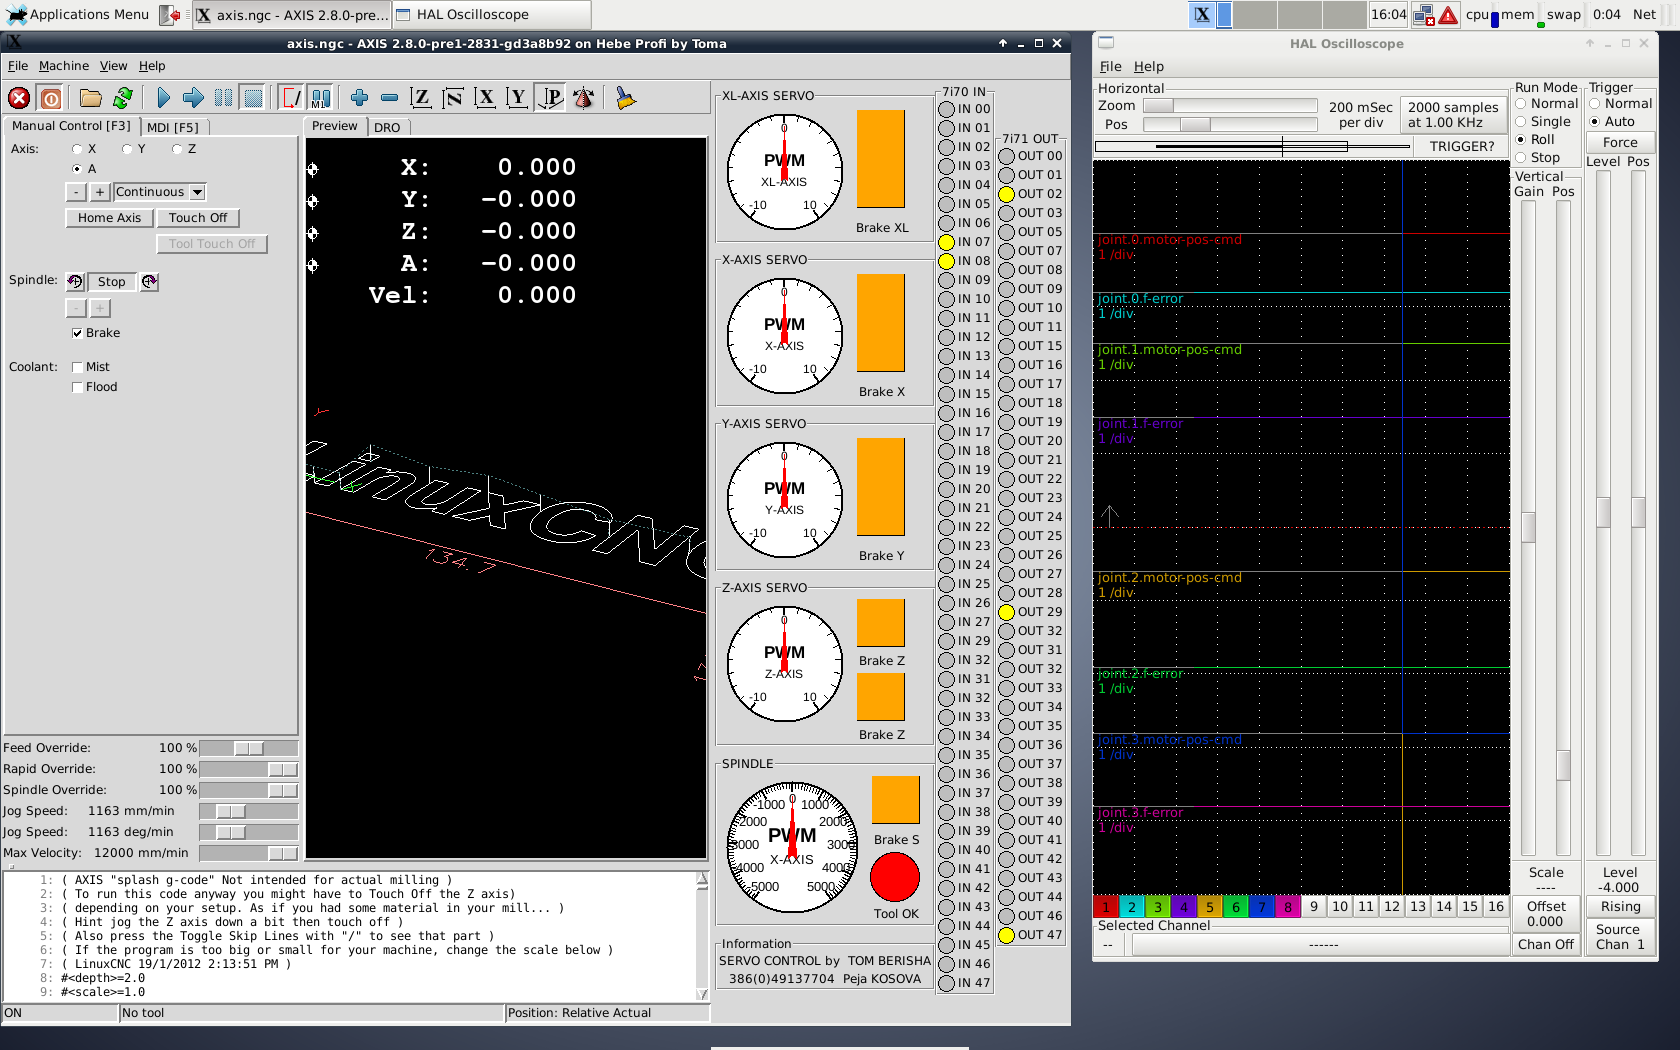
Task: Activate the Zoom In preview icon
Action: (359, 97)
